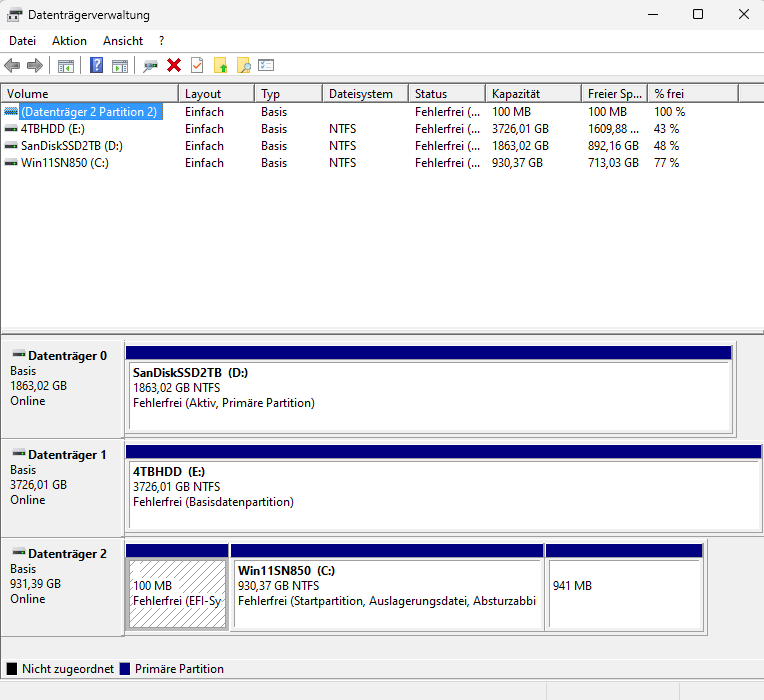This screenshot has height=700, width=764.
Task: Sort by the Layout column header
Action: tap(216, 94)
